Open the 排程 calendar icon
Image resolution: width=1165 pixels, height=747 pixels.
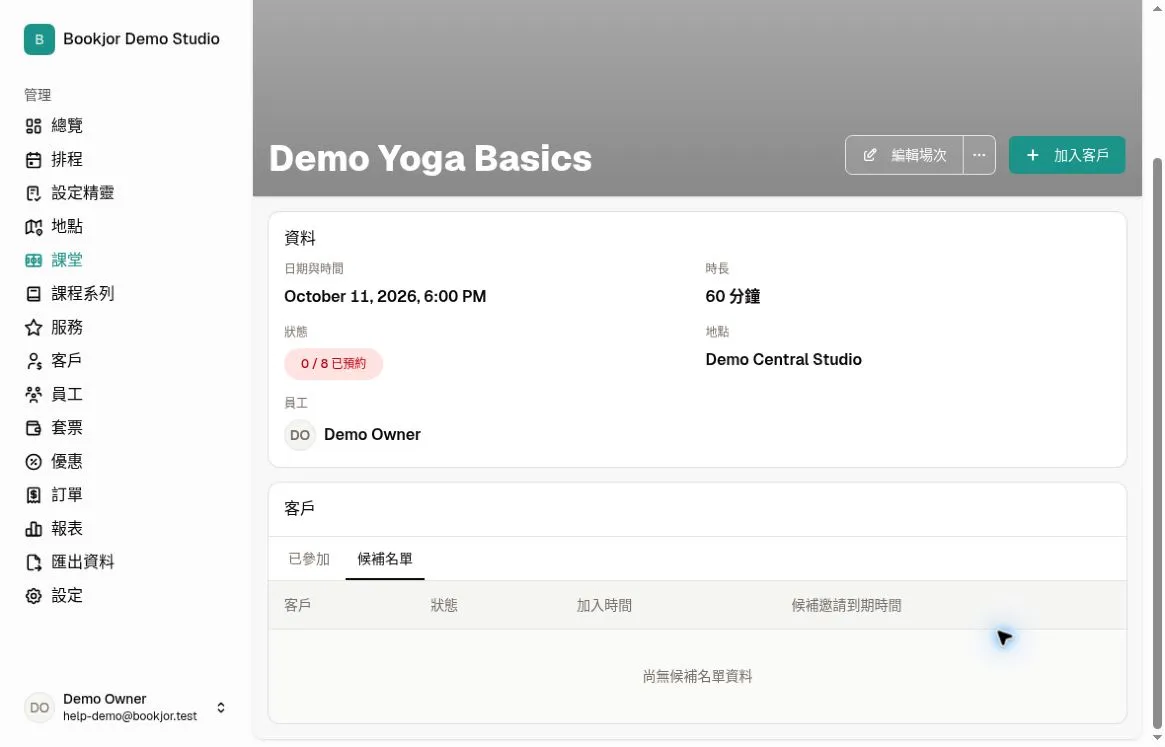[33, 160]
